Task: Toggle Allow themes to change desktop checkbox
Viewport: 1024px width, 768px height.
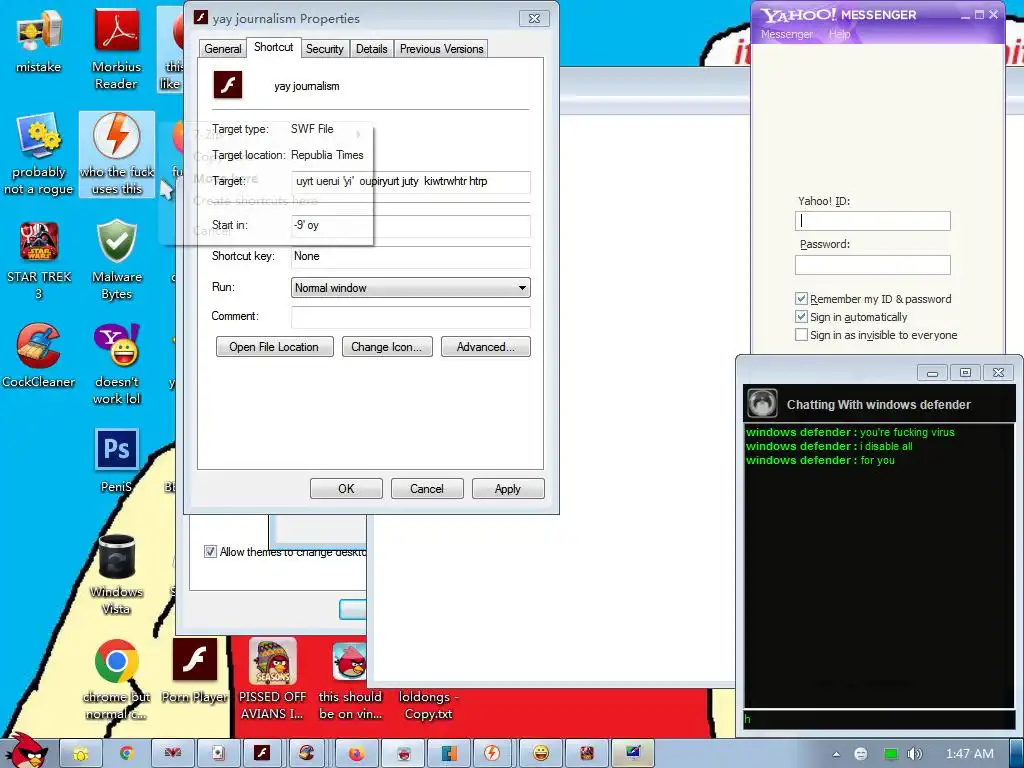Action: click(210, 552)
